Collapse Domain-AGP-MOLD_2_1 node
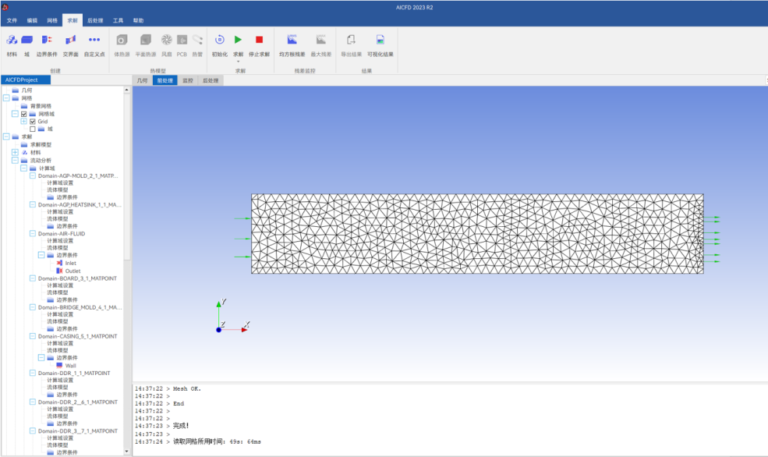Screen dimensions: 768x457 point(33,175)
